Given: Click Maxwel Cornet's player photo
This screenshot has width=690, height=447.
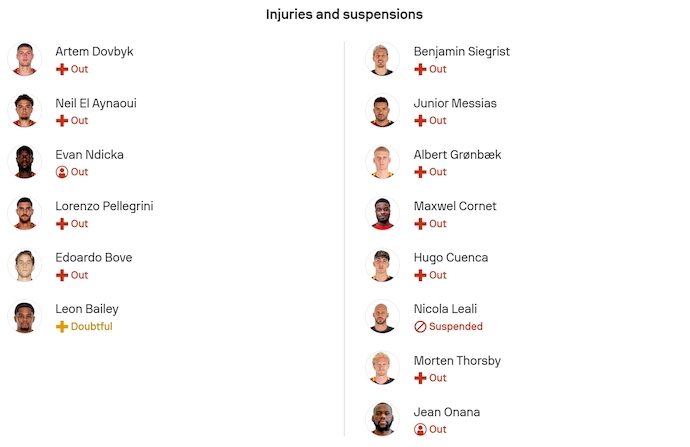Looking at the screenshot, I should coord(382,214).
